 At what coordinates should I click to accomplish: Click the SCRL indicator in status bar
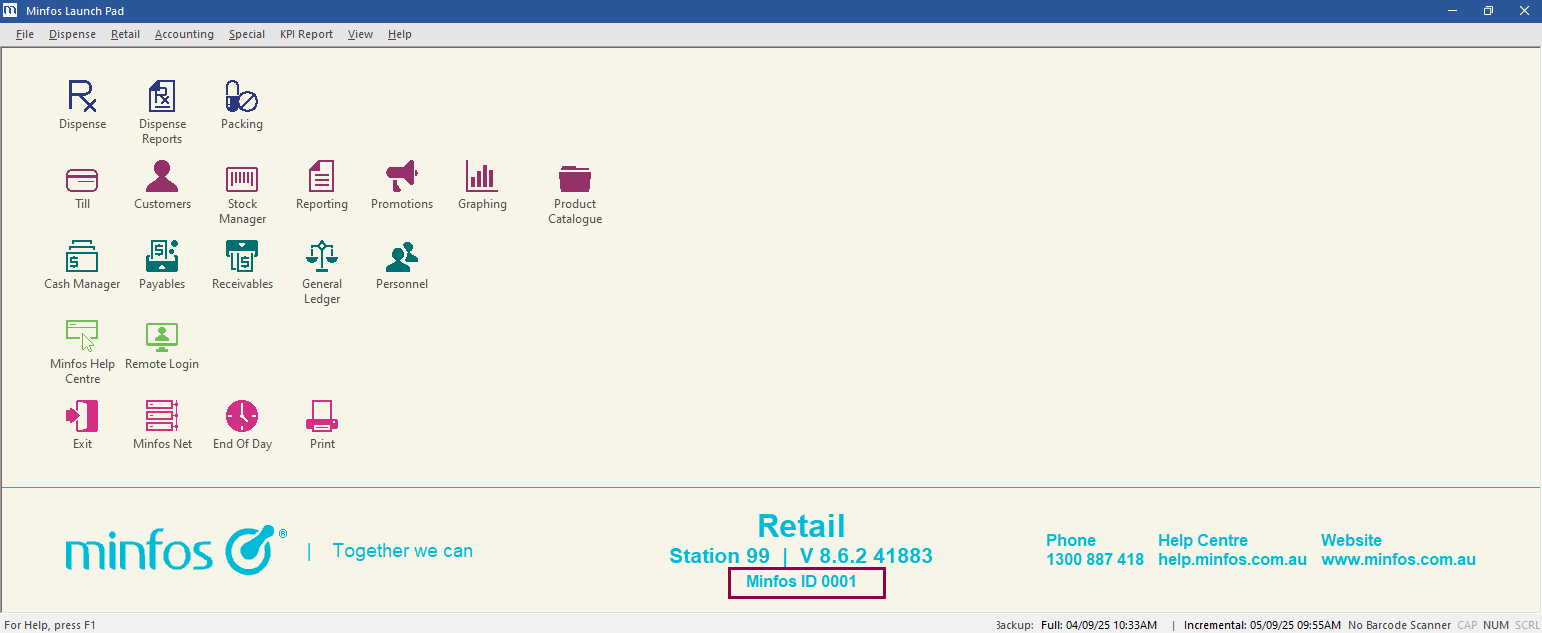pyautogui.click(x=1527, y=625)
